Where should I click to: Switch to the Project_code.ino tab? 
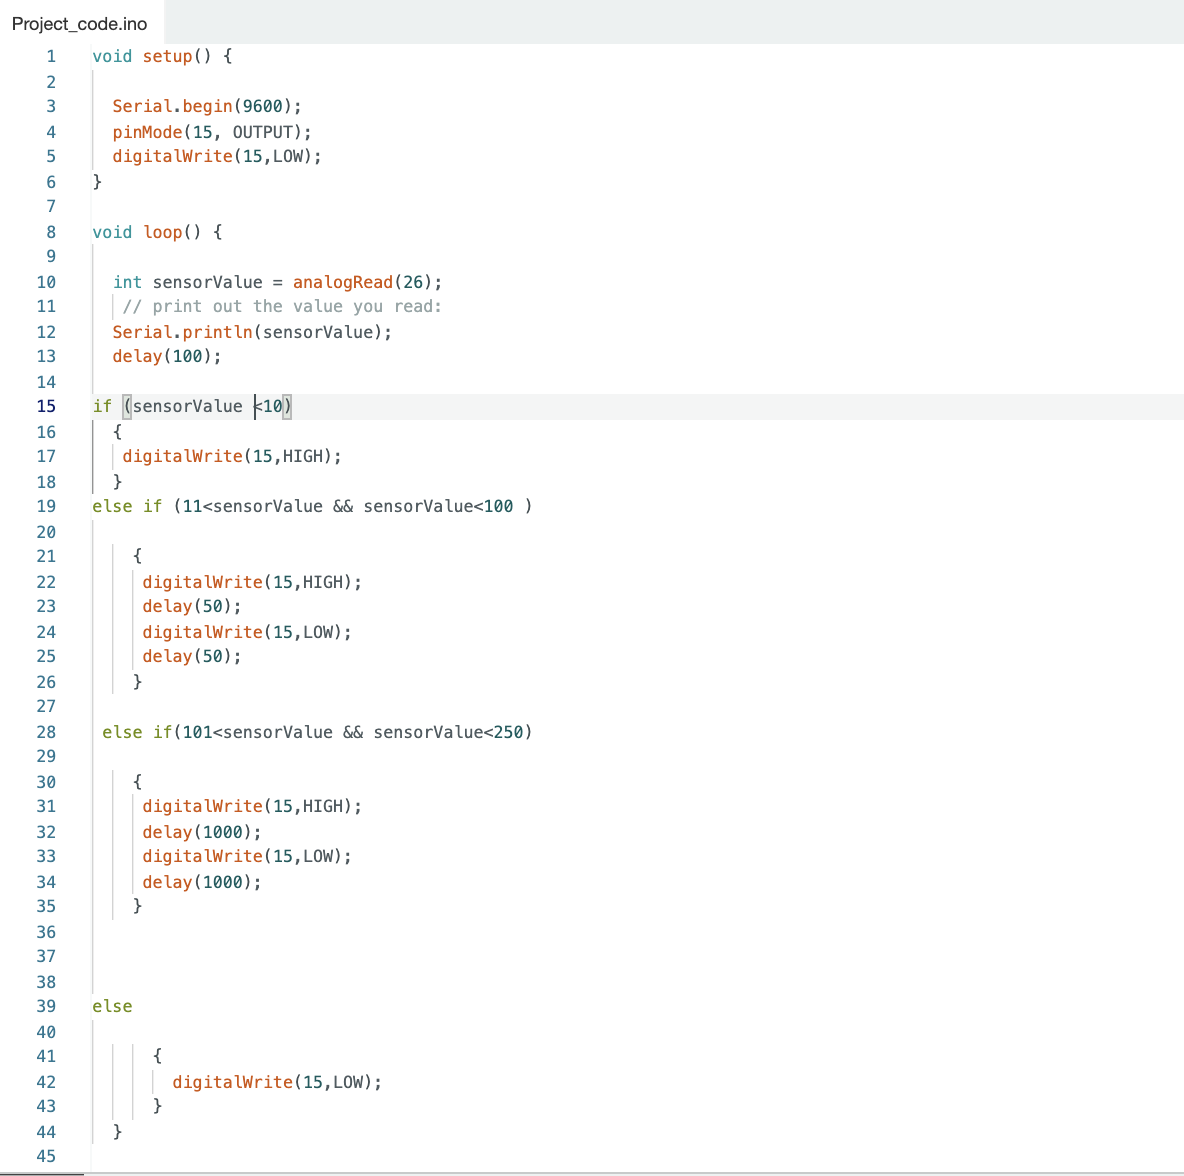[79, 23]
